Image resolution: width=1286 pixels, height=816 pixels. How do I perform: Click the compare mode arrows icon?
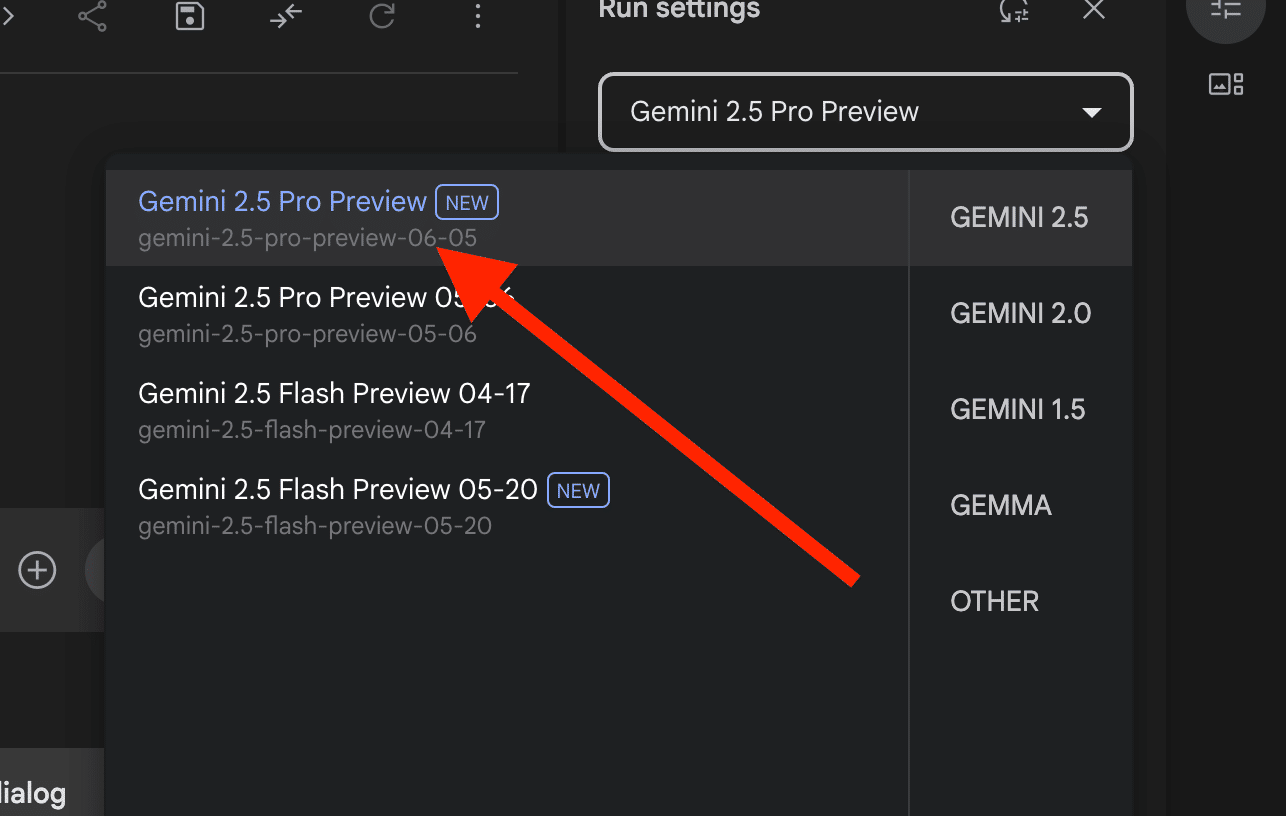[x=286, y=16]
